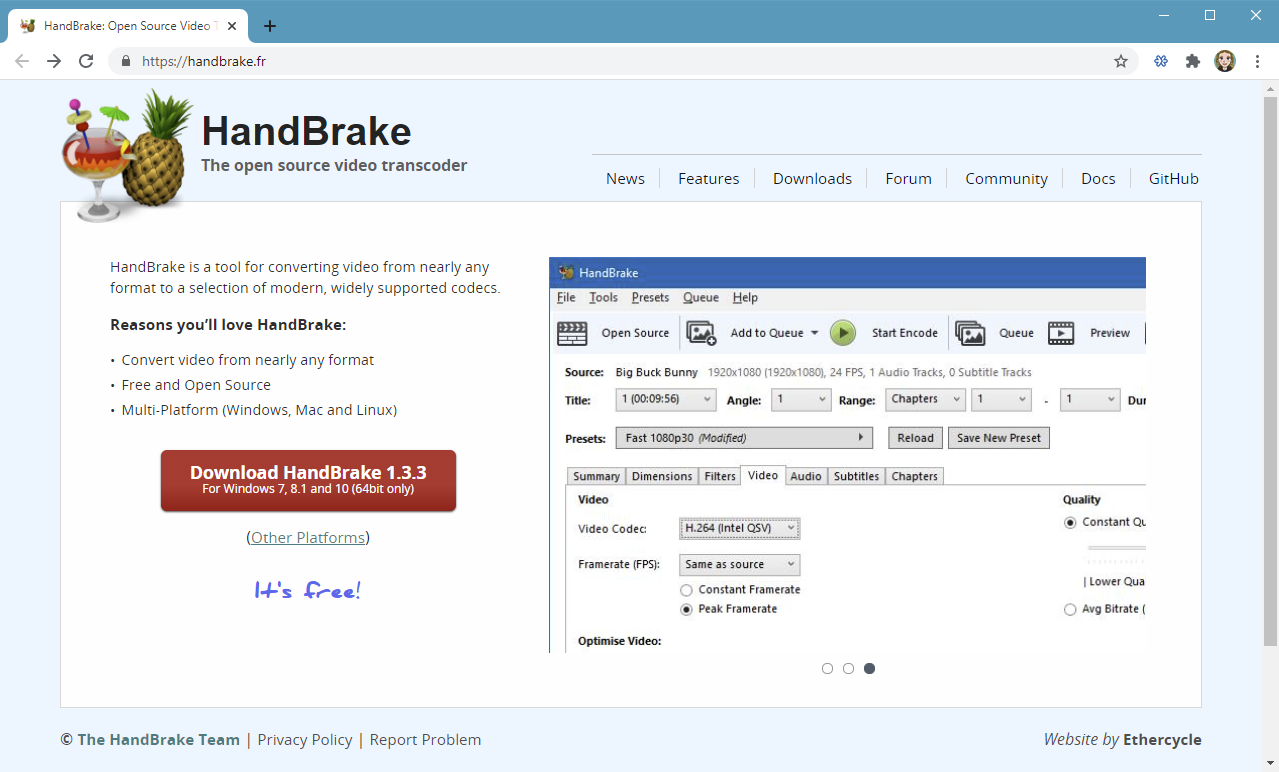The width and height of the screenshot is (1279, 772).
Task: Open the Tools menu
Action: pos(603,298)
